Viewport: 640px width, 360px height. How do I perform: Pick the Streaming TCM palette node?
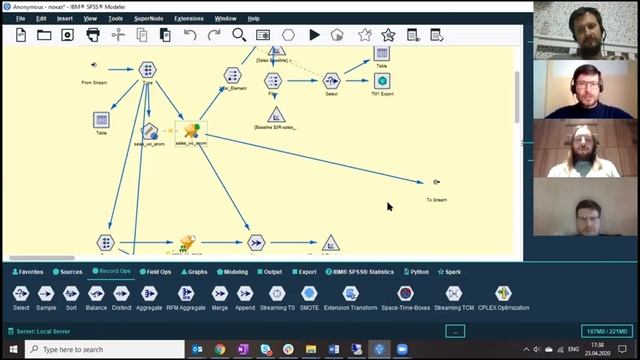coord(454,298)
